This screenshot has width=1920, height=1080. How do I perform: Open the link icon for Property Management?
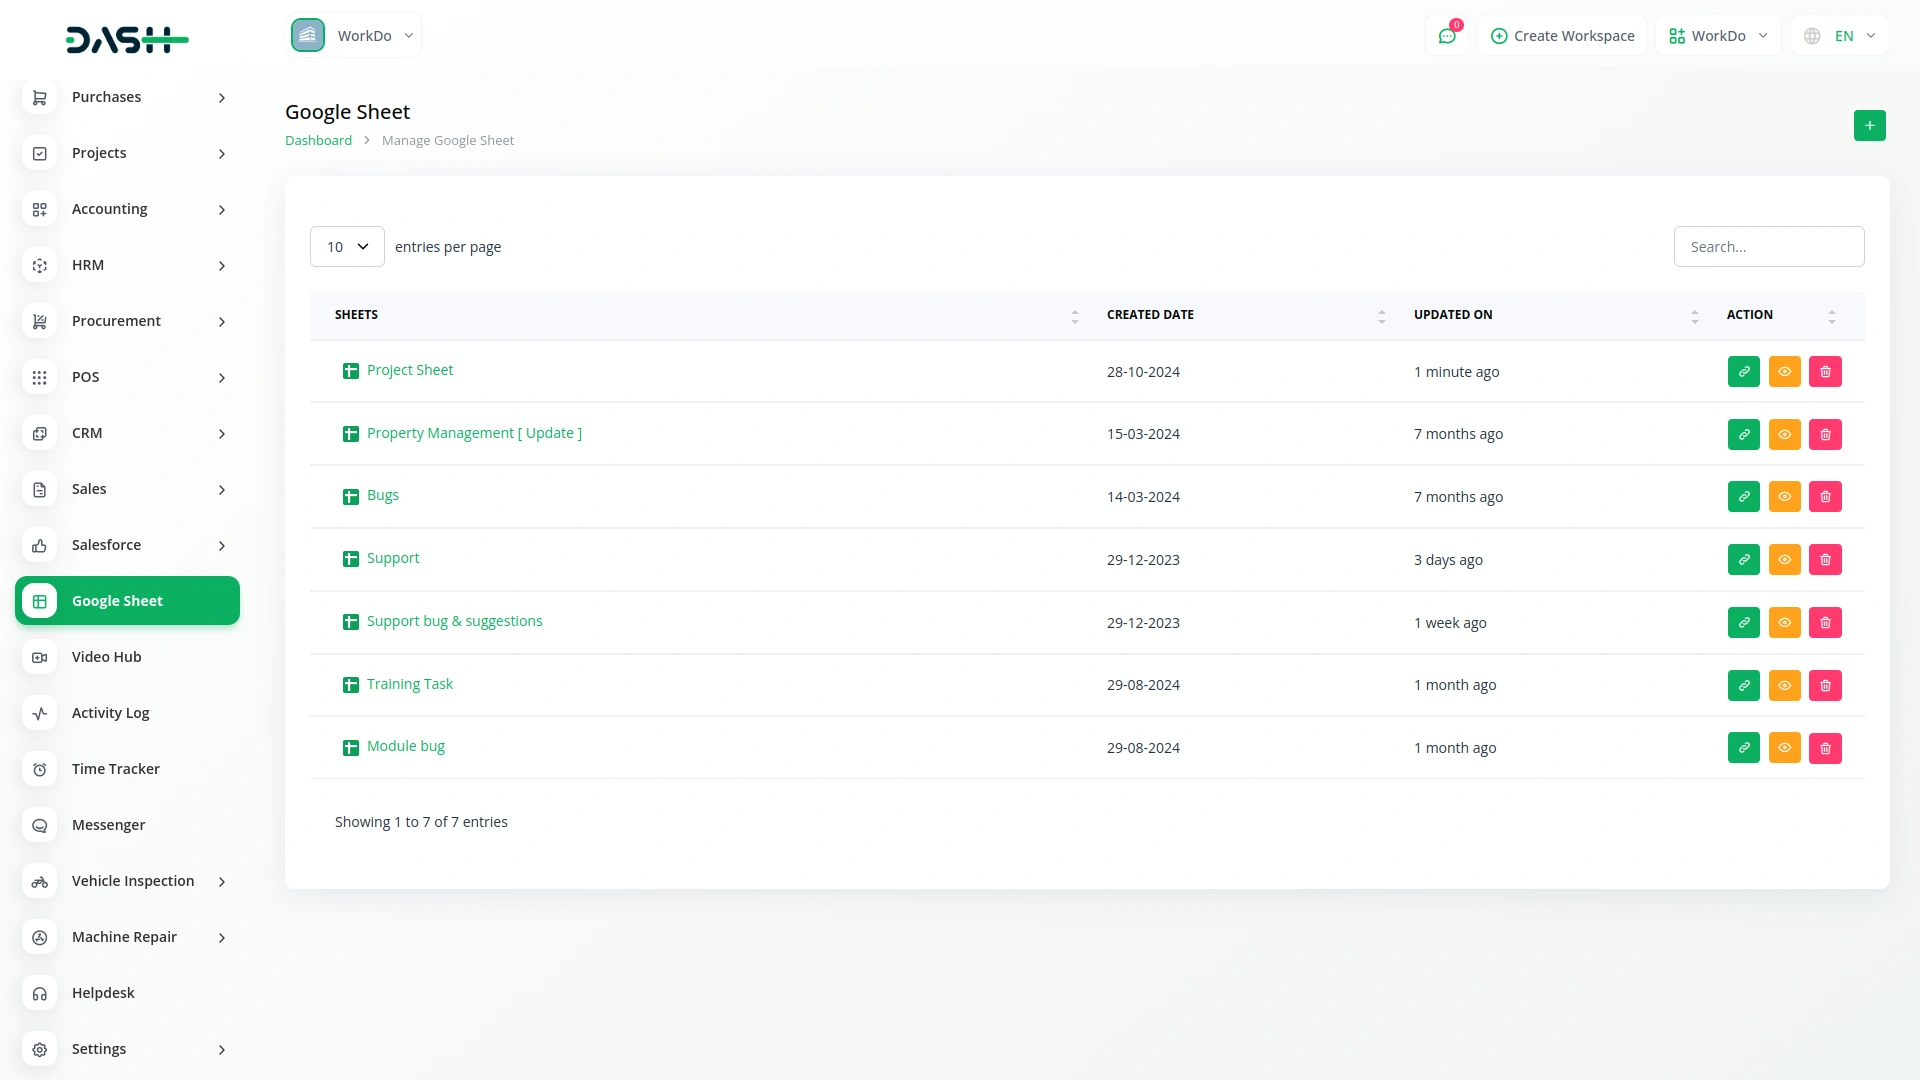tap(1744, 435)
